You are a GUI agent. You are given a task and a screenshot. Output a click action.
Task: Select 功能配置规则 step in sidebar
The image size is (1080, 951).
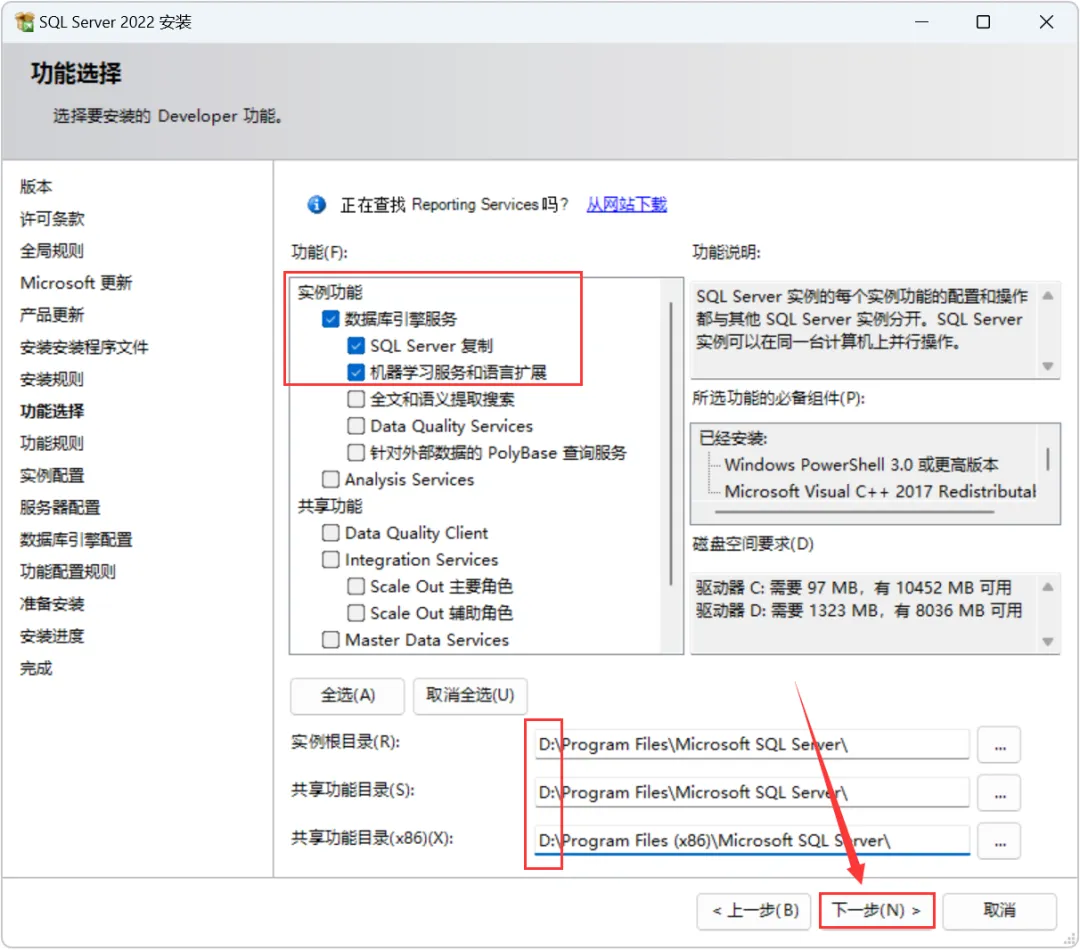[68, 572]
